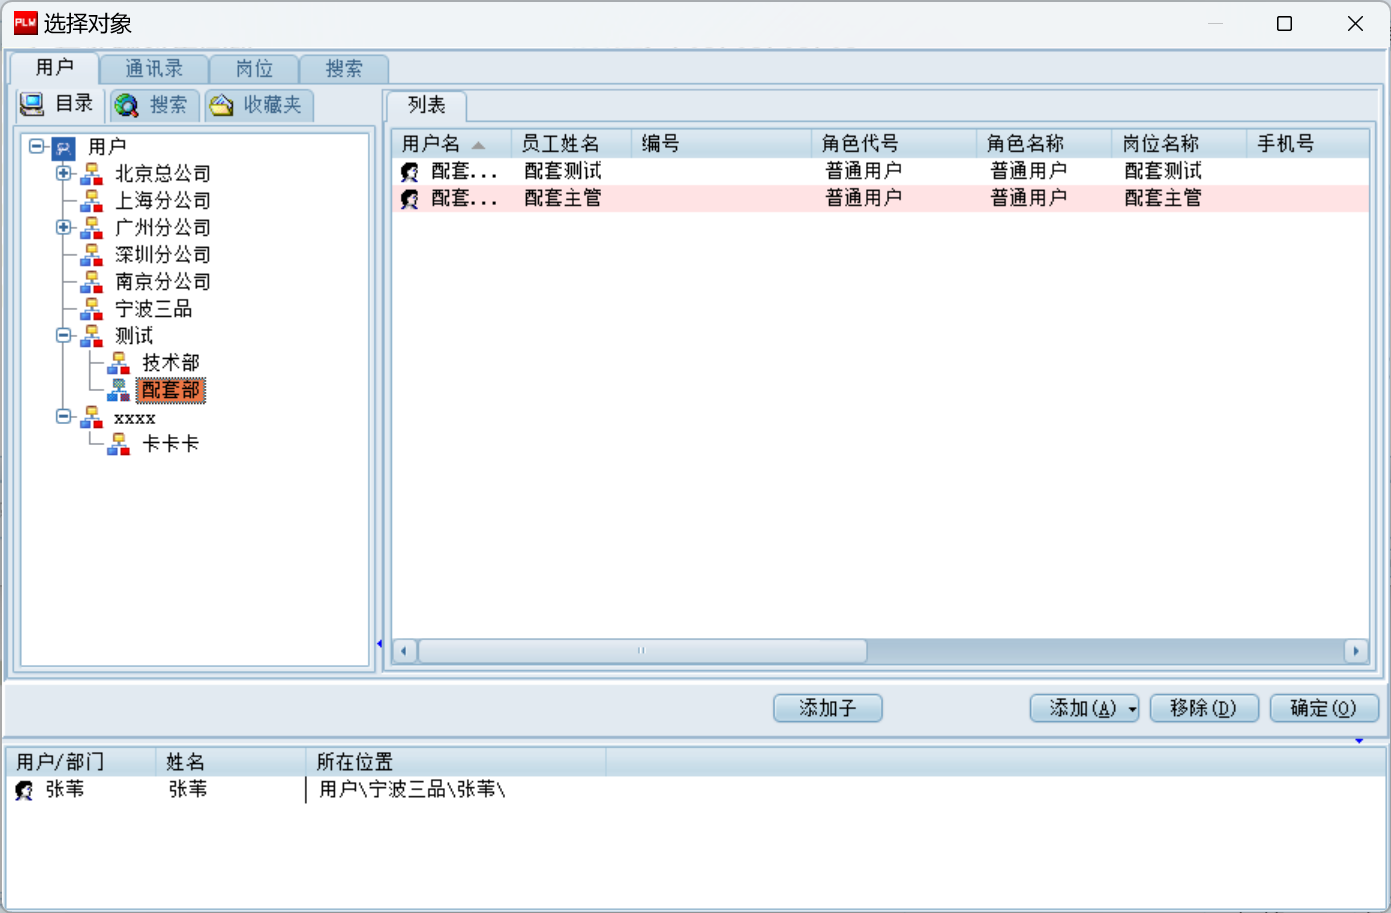Collapse left panel via splitter arrow
Image resolution: width=1391 pixels, height=913 pixels.
tap(379, 643)
